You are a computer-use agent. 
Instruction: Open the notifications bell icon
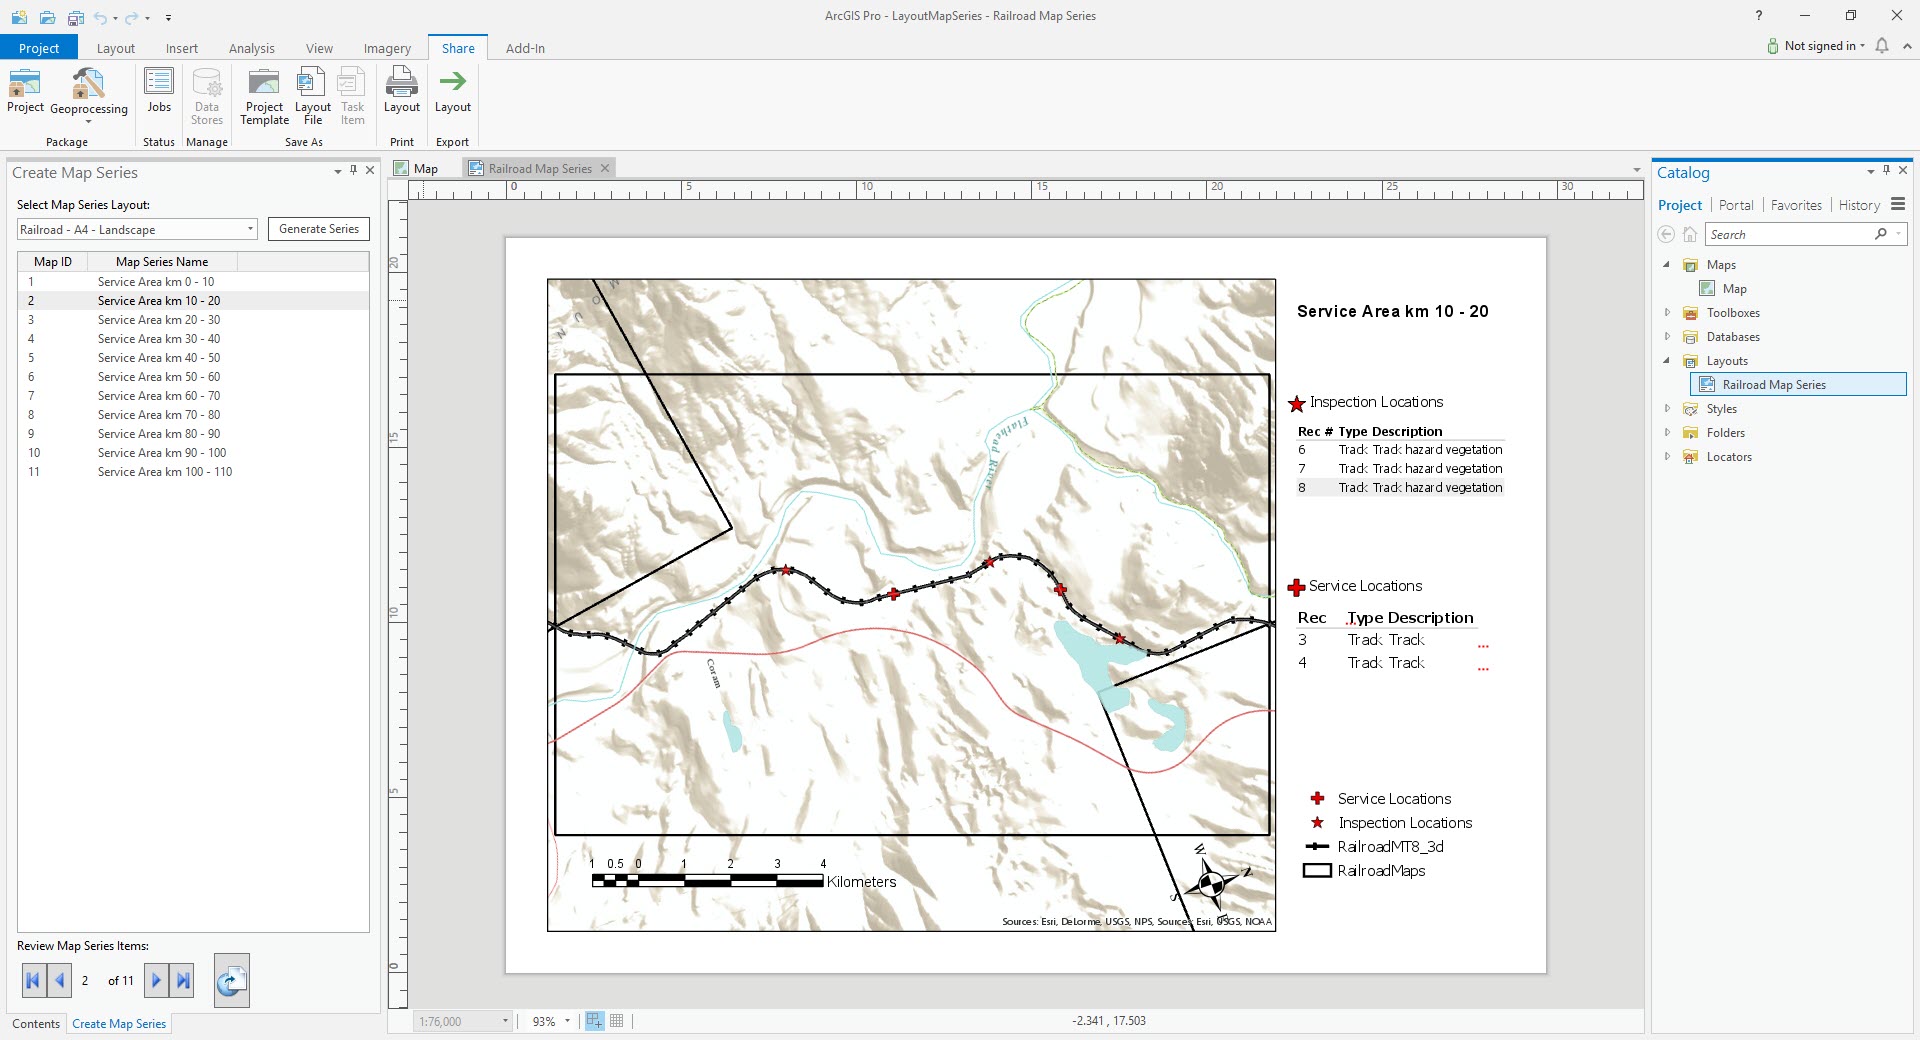point(1881,46)
